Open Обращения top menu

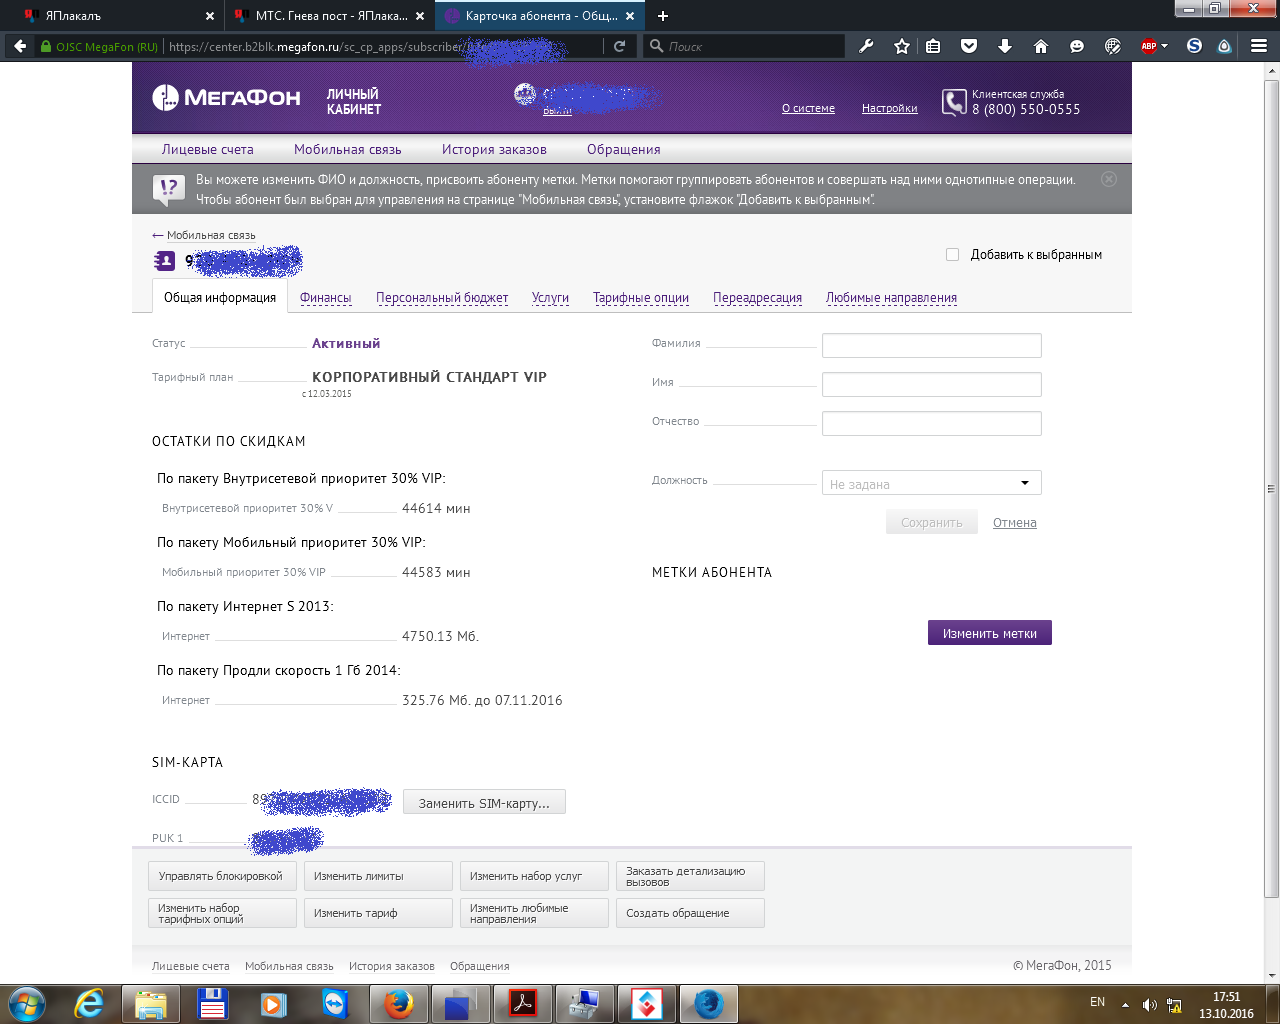click(624, 149)
